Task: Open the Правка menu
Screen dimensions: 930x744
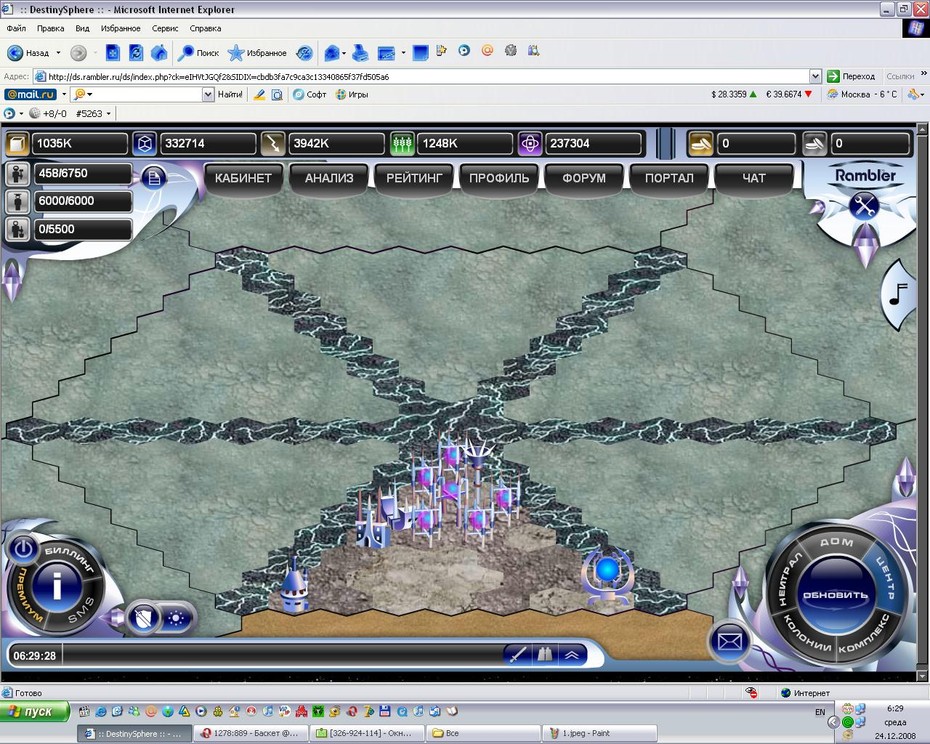Action: tap(50, 28)
